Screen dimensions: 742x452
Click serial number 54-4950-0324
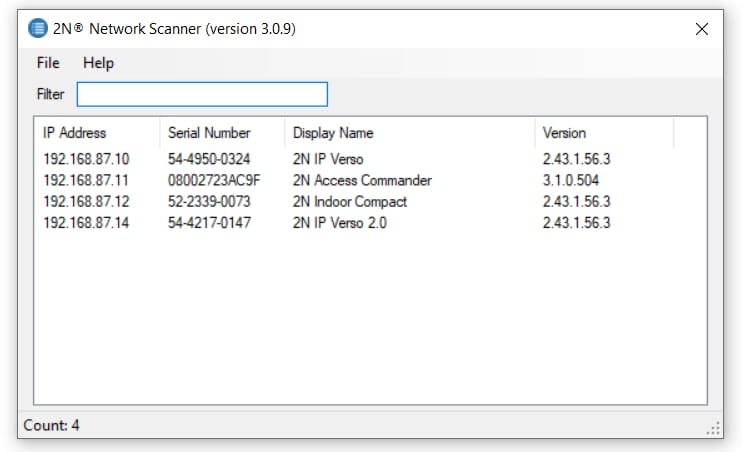[209, 159]
